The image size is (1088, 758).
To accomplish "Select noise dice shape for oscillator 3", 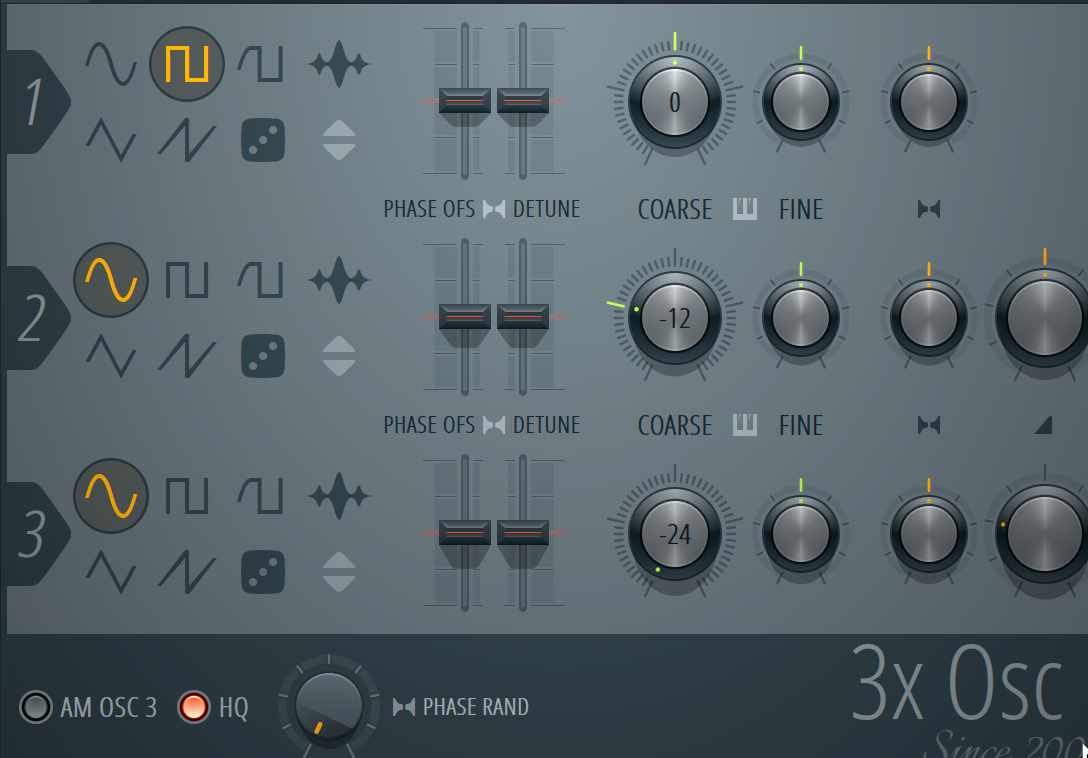I will 263,572.
